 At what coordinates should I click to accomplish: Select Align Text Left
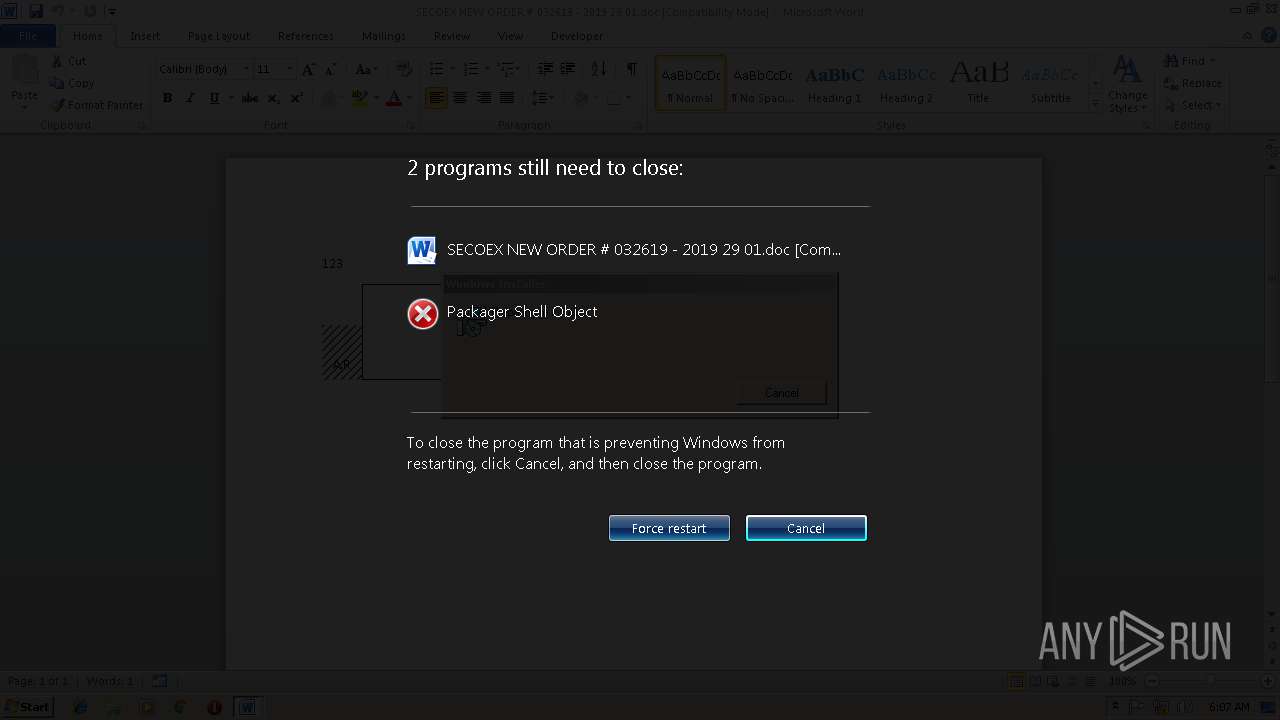coord(436,98)
